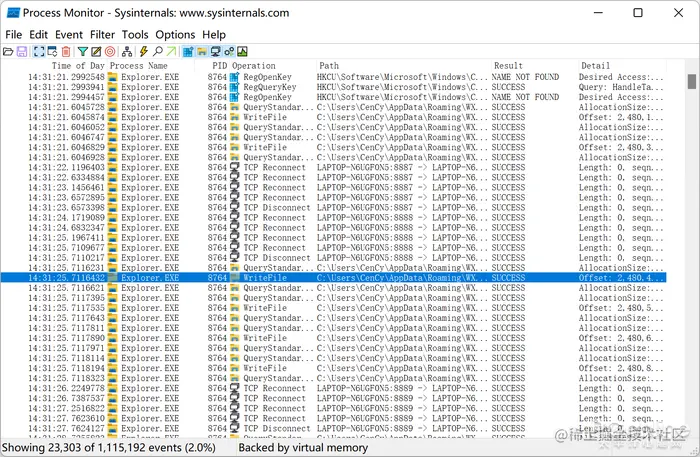Click the Path column header
The image size is (700, 457).
[x=329, y=66]
